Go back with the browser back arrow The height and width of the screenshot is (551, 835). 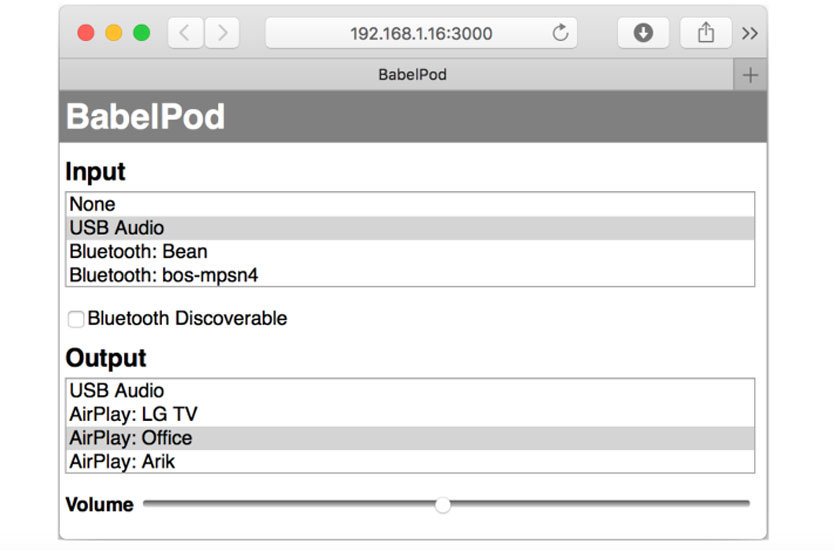pos(185,33)
